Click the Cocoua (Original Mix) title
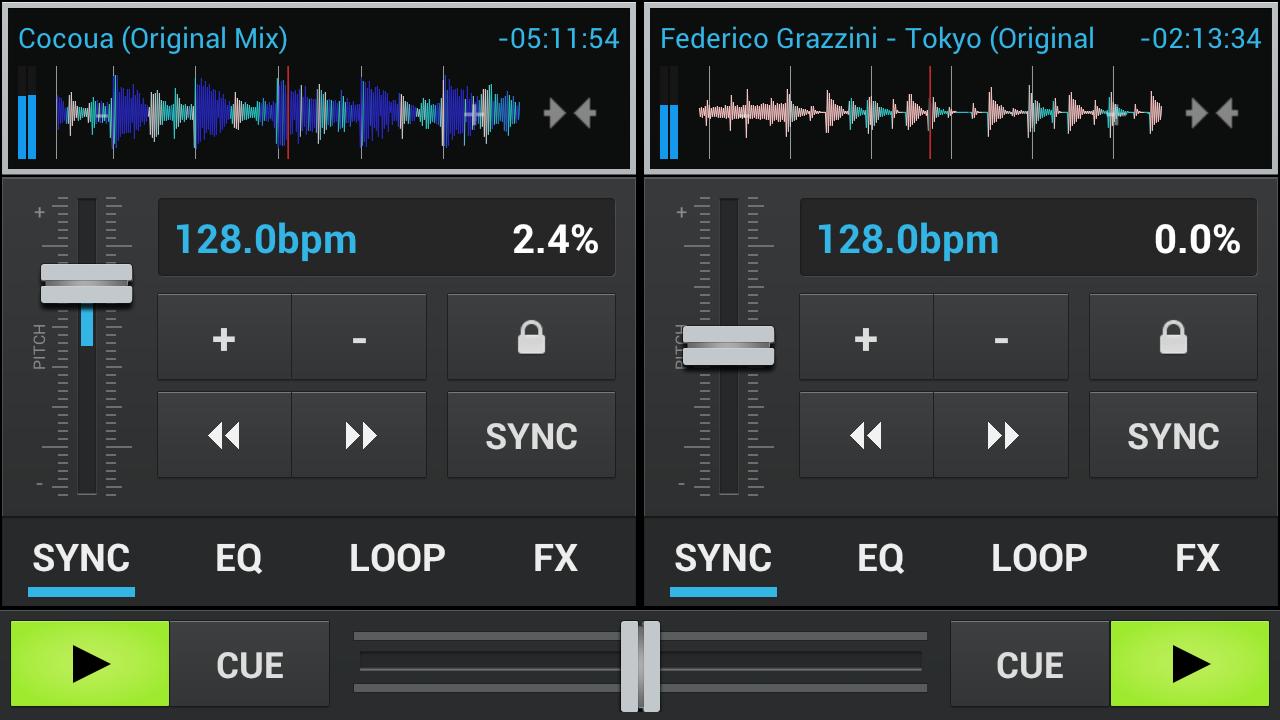This screenshot has height=720, width=1280. click(153, 39)
